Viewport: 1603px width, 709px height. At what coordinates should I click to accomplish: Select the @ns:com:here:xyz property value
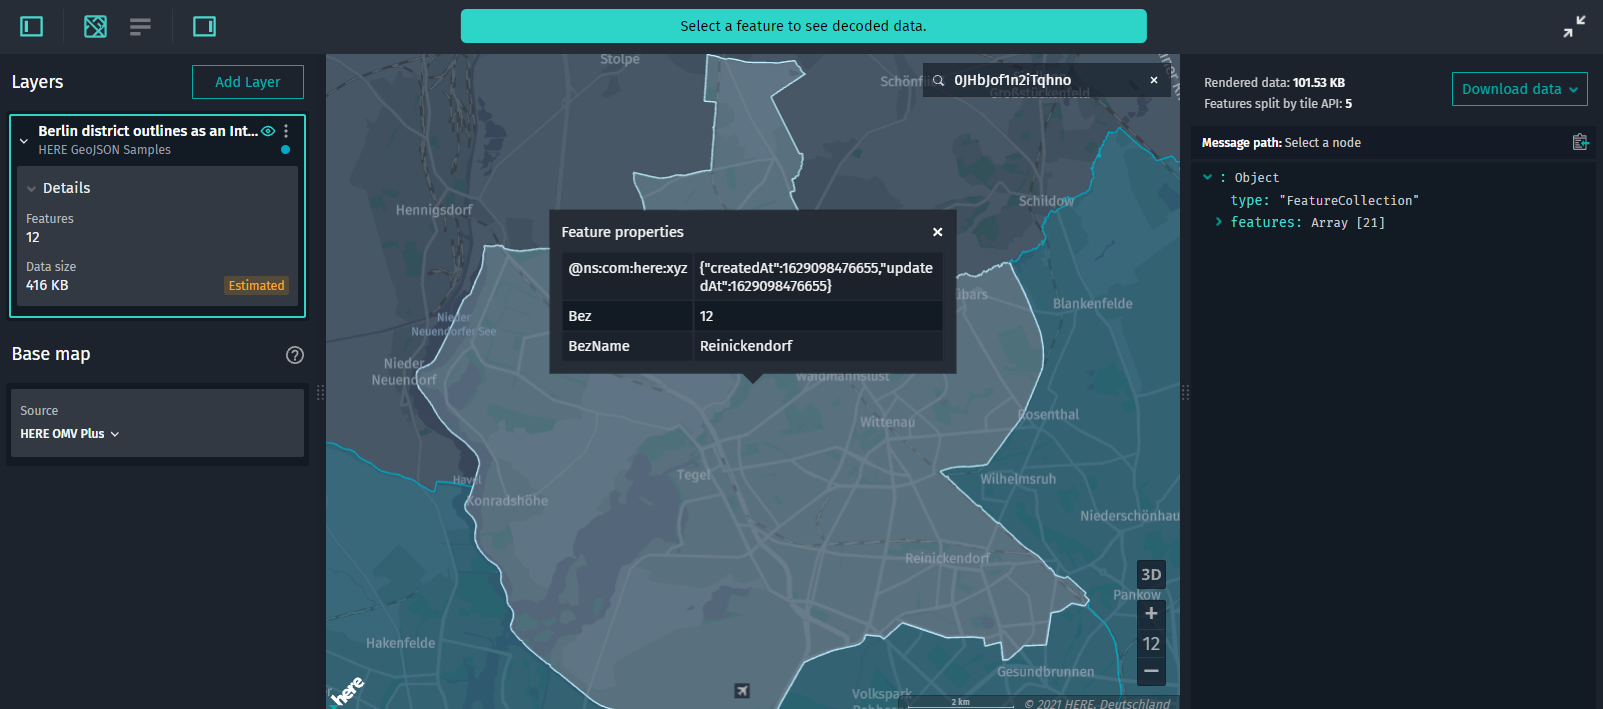coord(817,277)
